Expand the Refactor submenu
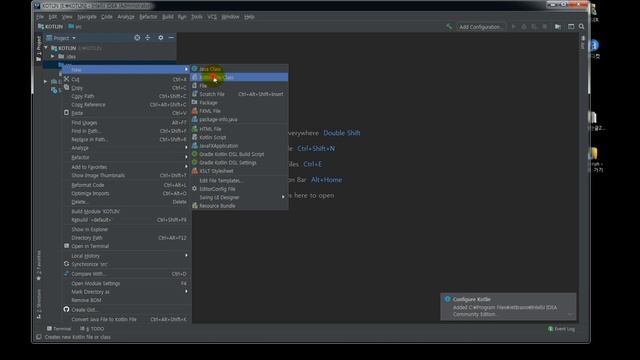The image size is (640, 360). (186, 157)
